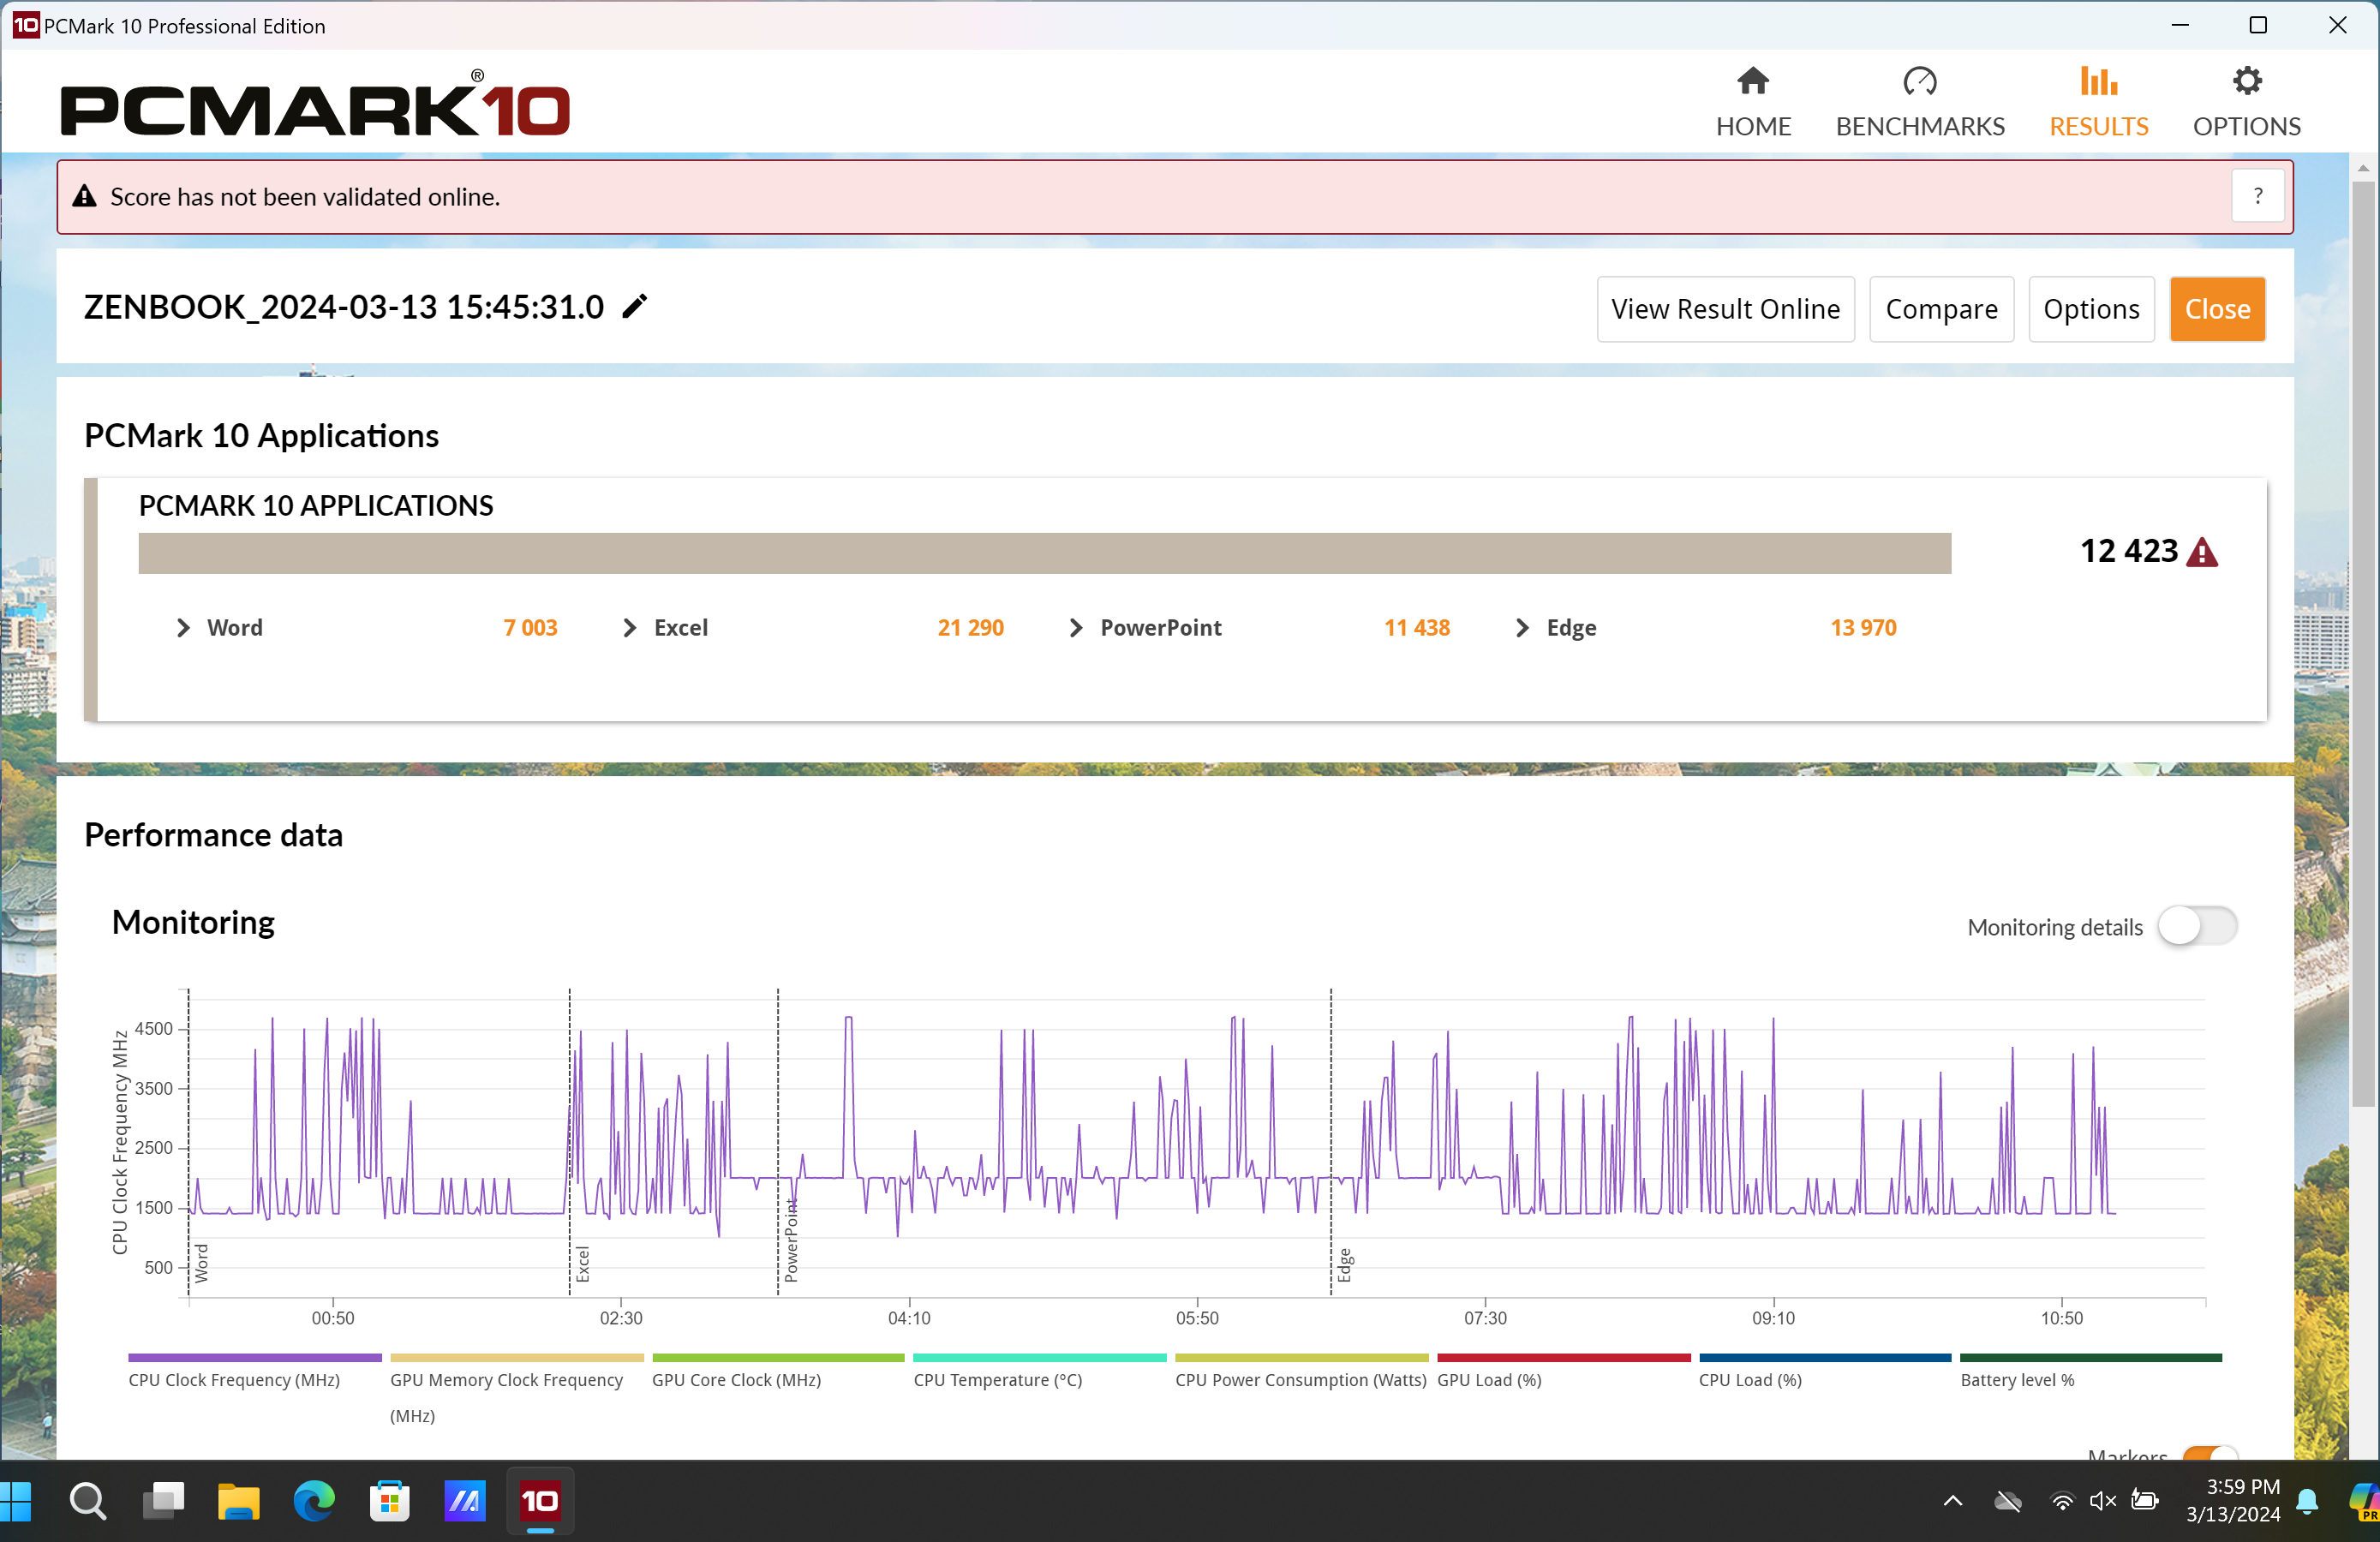Image resolution: width=2380 pixels, height=1542 pixels.
Task: Click the Excel marker on the chart
Action: click(583, 1264)
